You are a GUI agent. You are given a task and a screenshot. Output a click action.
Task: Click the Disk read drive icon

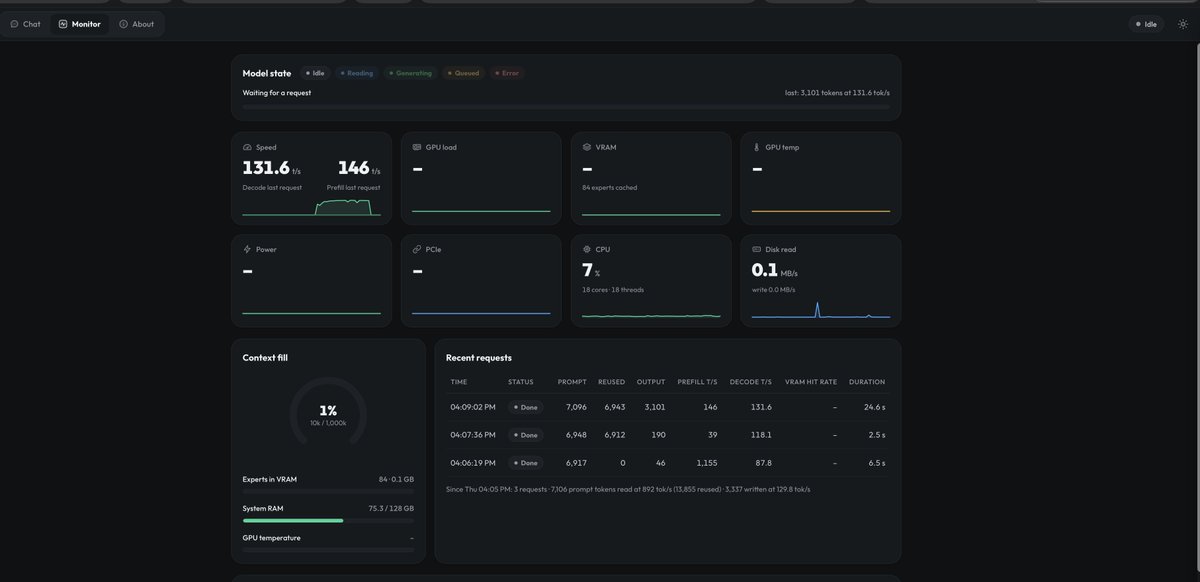(x=757, y=249)
